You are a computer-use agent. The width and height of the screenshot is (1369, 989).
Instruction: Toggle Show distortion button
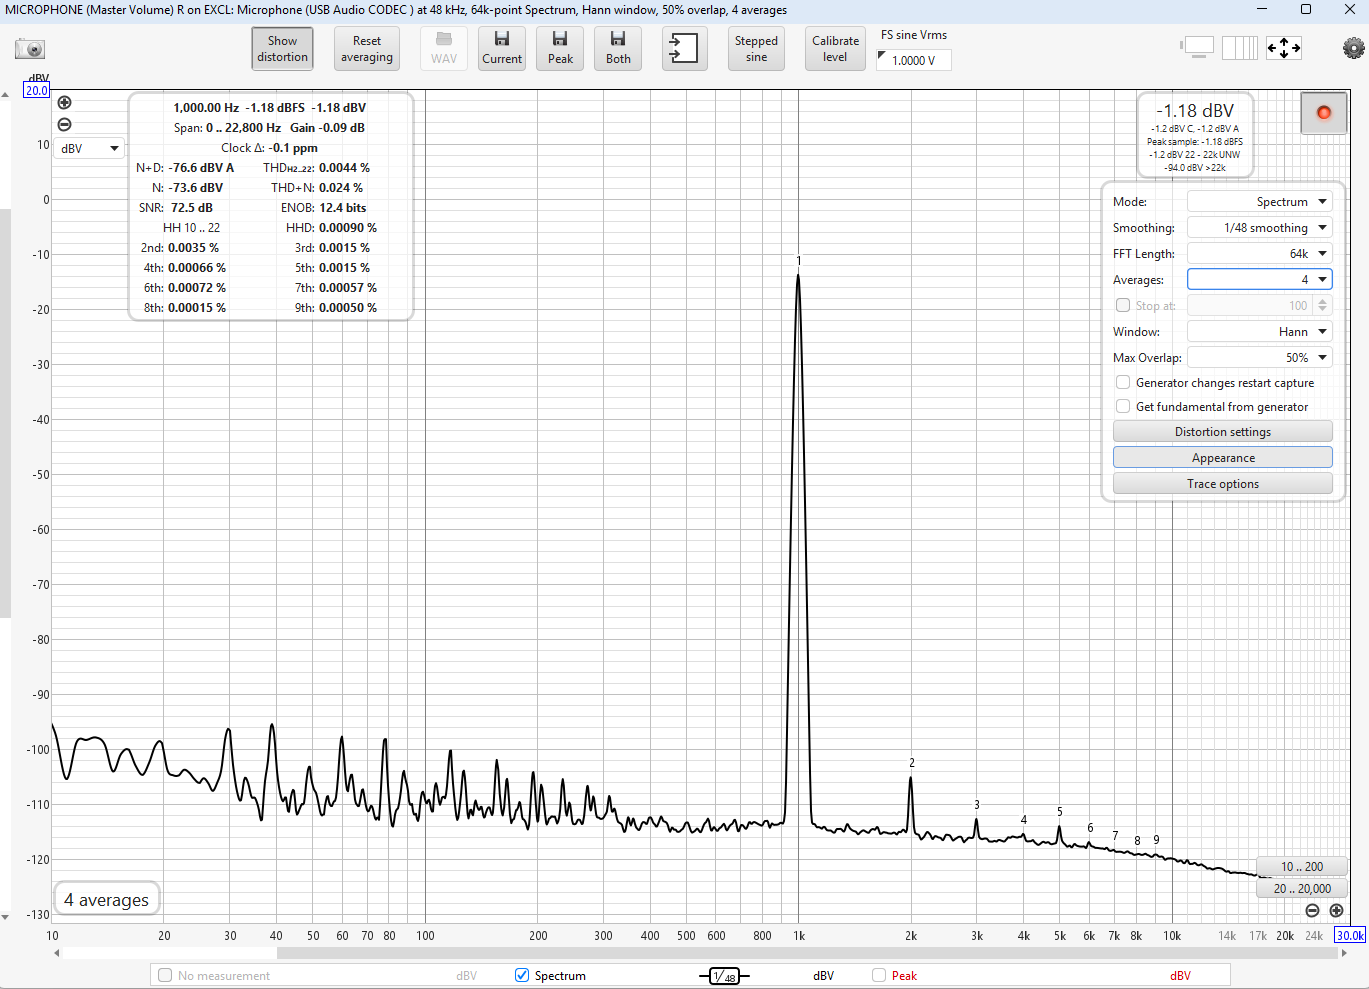(282, 48)
